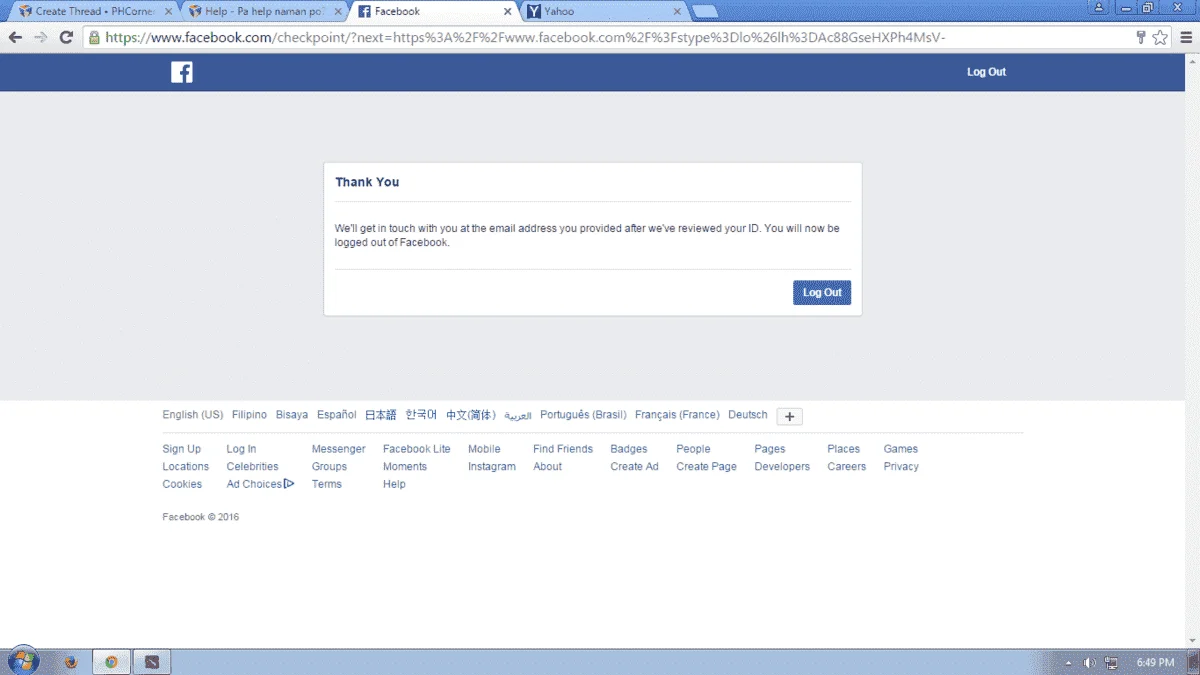Click the Facebook logo in header

click(x=182, y=72)
